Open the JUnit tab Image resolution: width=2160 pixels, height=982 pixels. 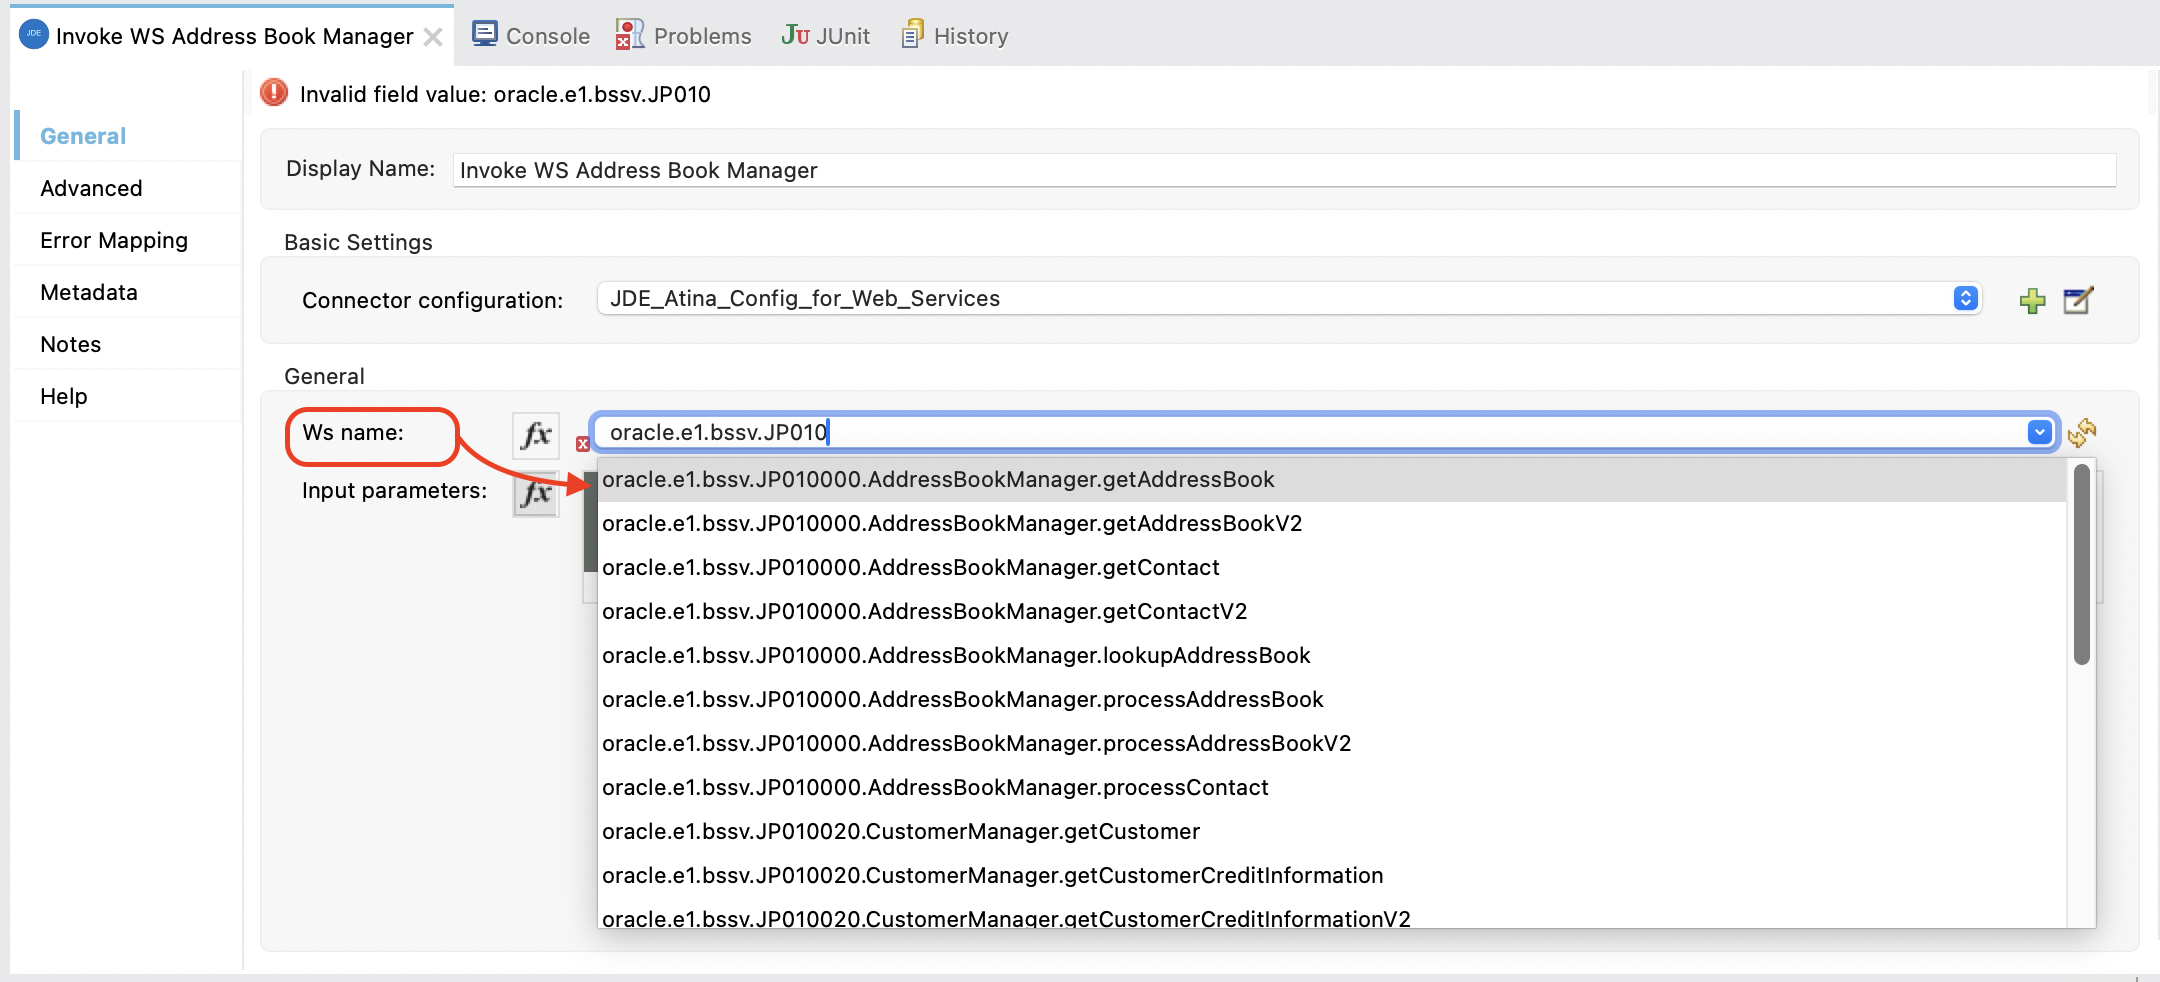826,36
